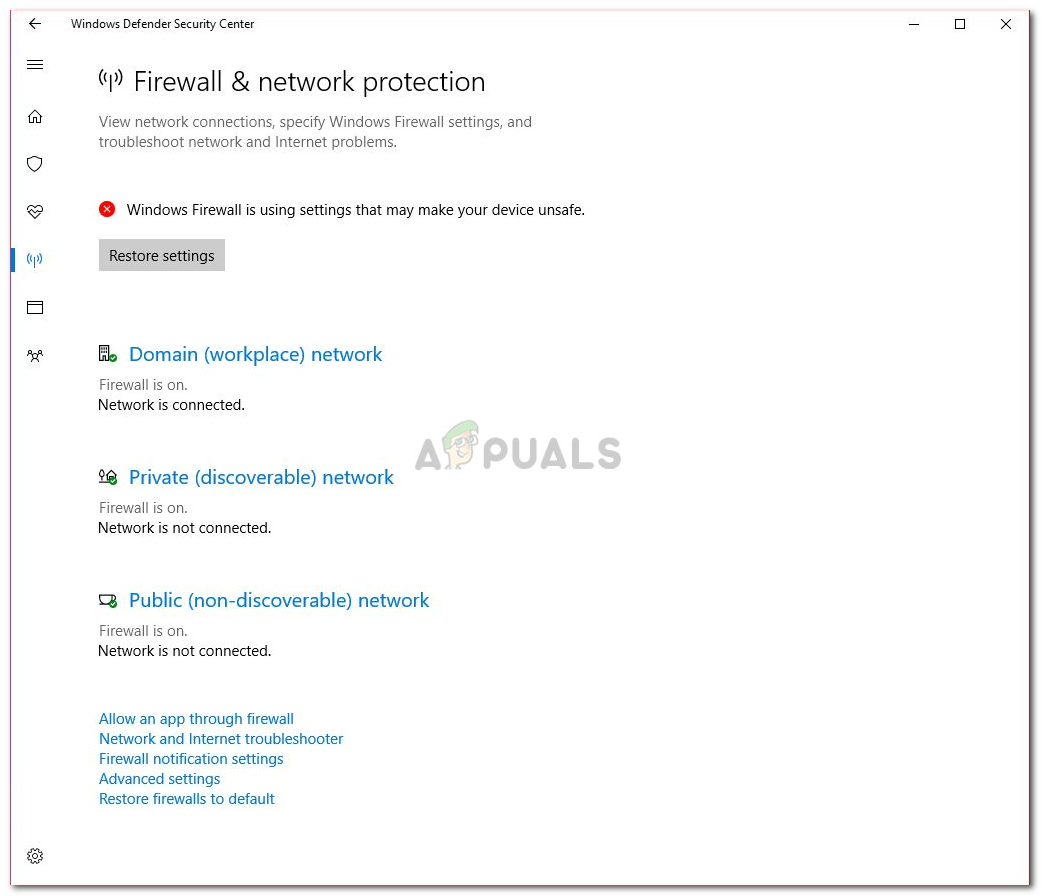This screenshot has height=896, width=1041.
Task: Click the red error warning icon
Action: 107,209
